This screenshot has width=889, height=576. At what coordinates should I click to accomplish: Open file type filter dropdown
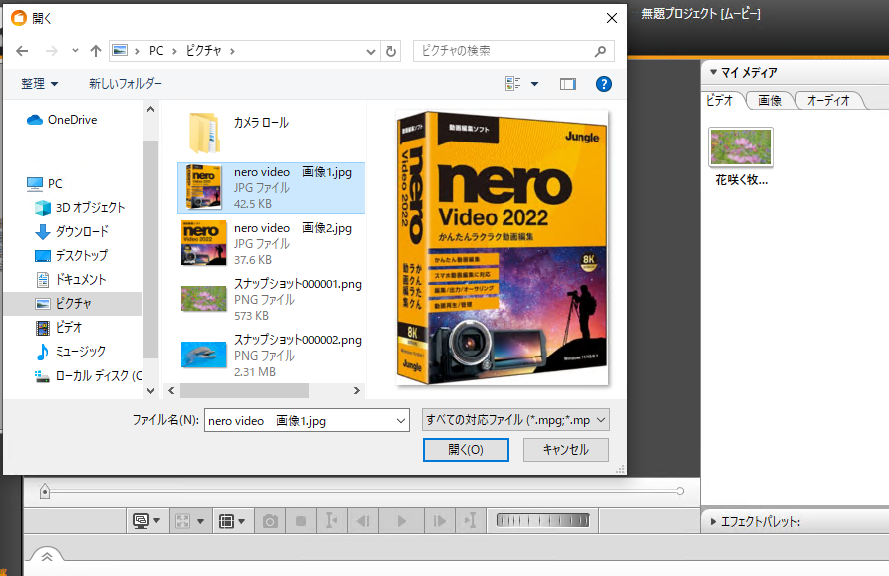click(515, 420)
